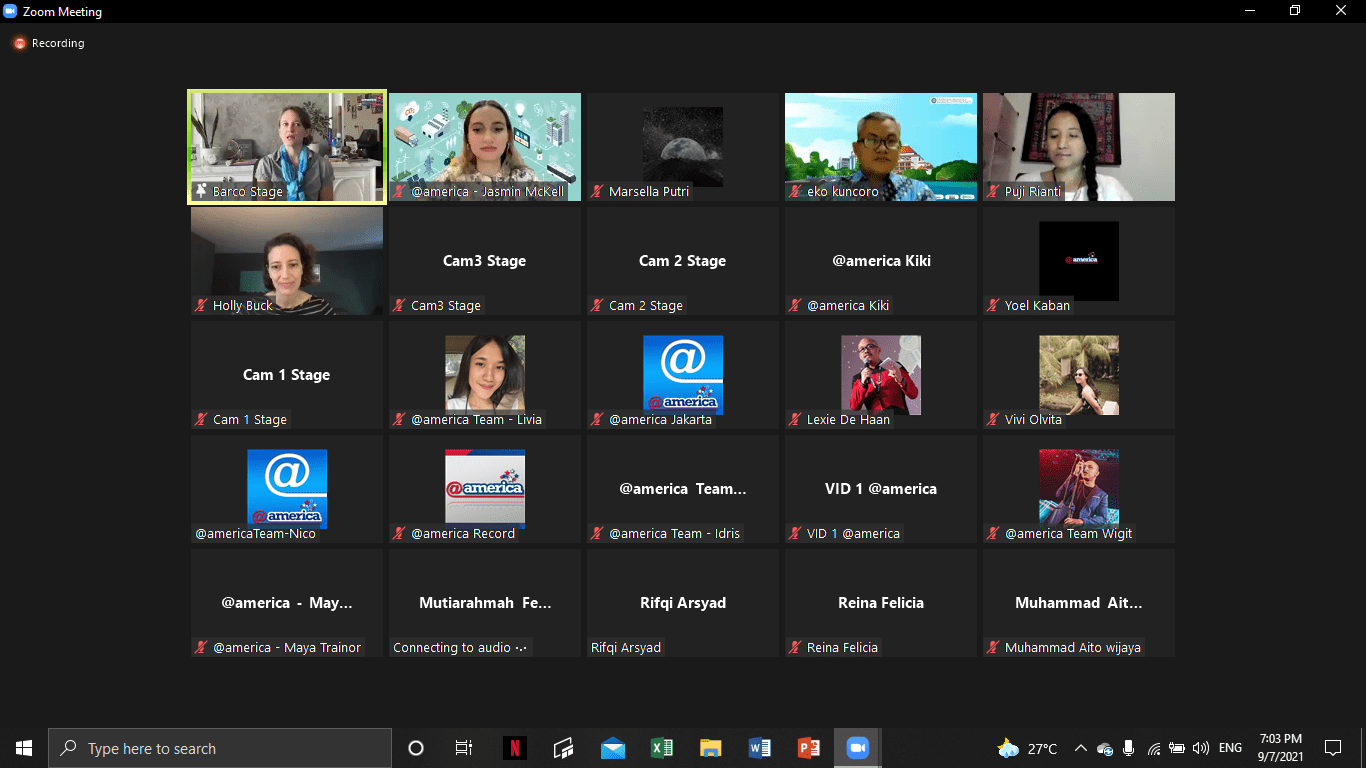The image size is (1366, 768).
Task: Click the @americaTeam-Nico logo avatar
Action: click(287, 489)
